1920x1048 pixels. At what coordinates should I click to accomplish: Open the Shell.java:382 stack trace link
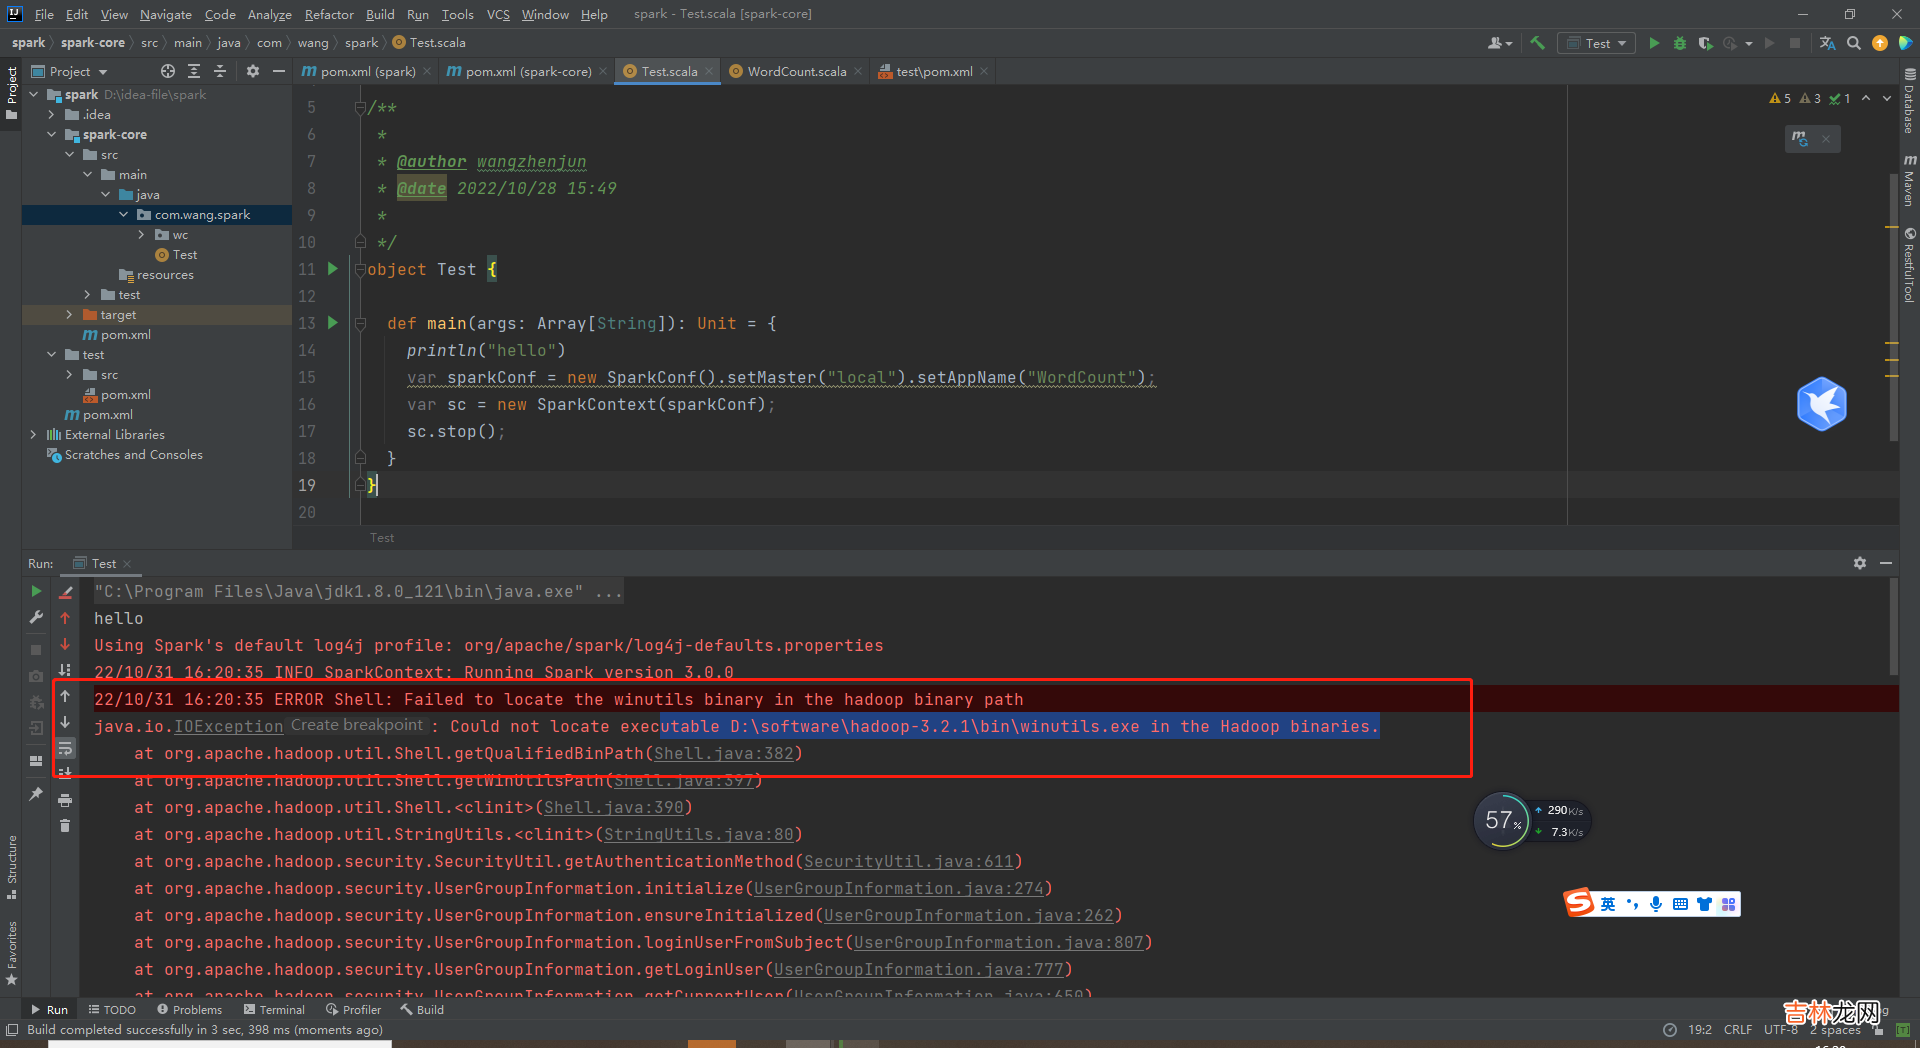click(x=723, y=754)
